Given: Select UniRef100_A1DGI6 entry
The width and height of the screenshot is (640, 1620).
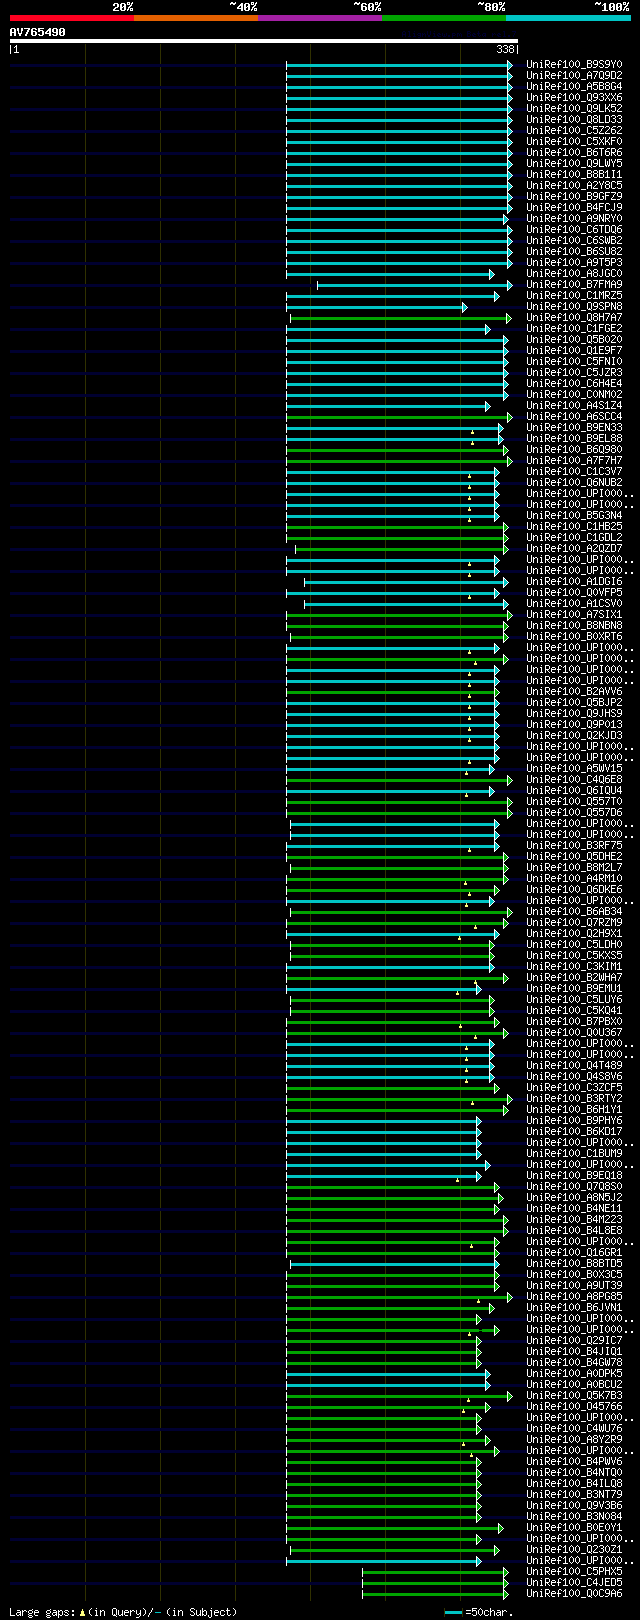Looking at the screenshot, I should click(x=574, y=582).
